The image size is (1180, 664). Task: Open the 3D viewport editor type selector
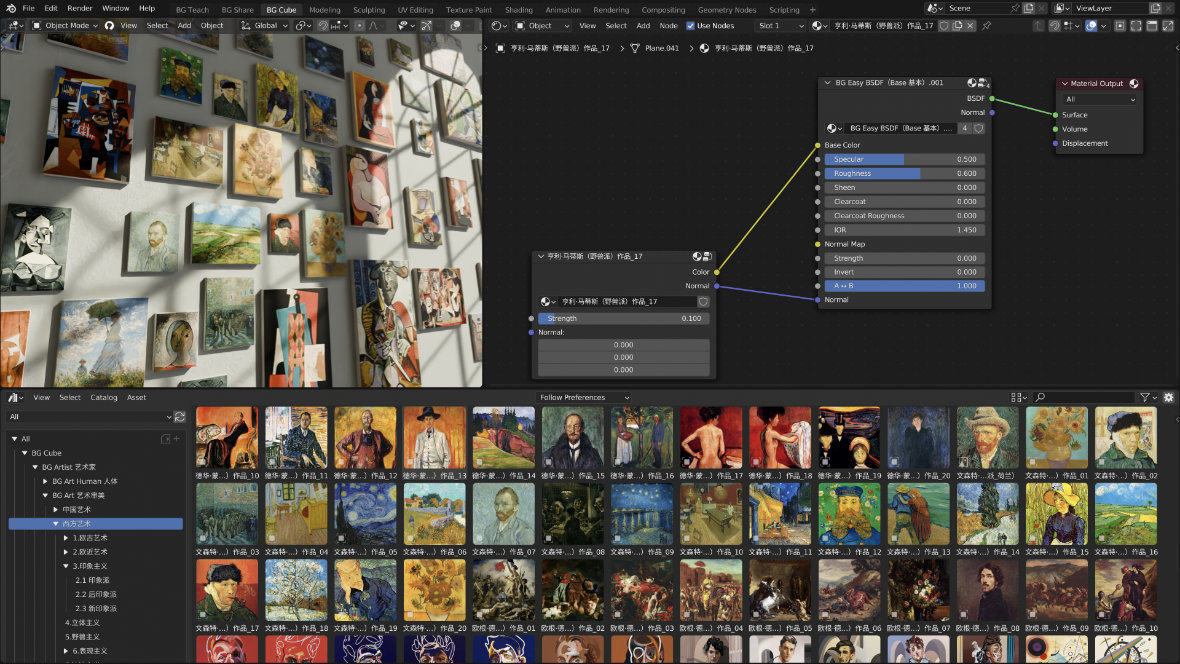pyautogui.click(x=15, y=26)
